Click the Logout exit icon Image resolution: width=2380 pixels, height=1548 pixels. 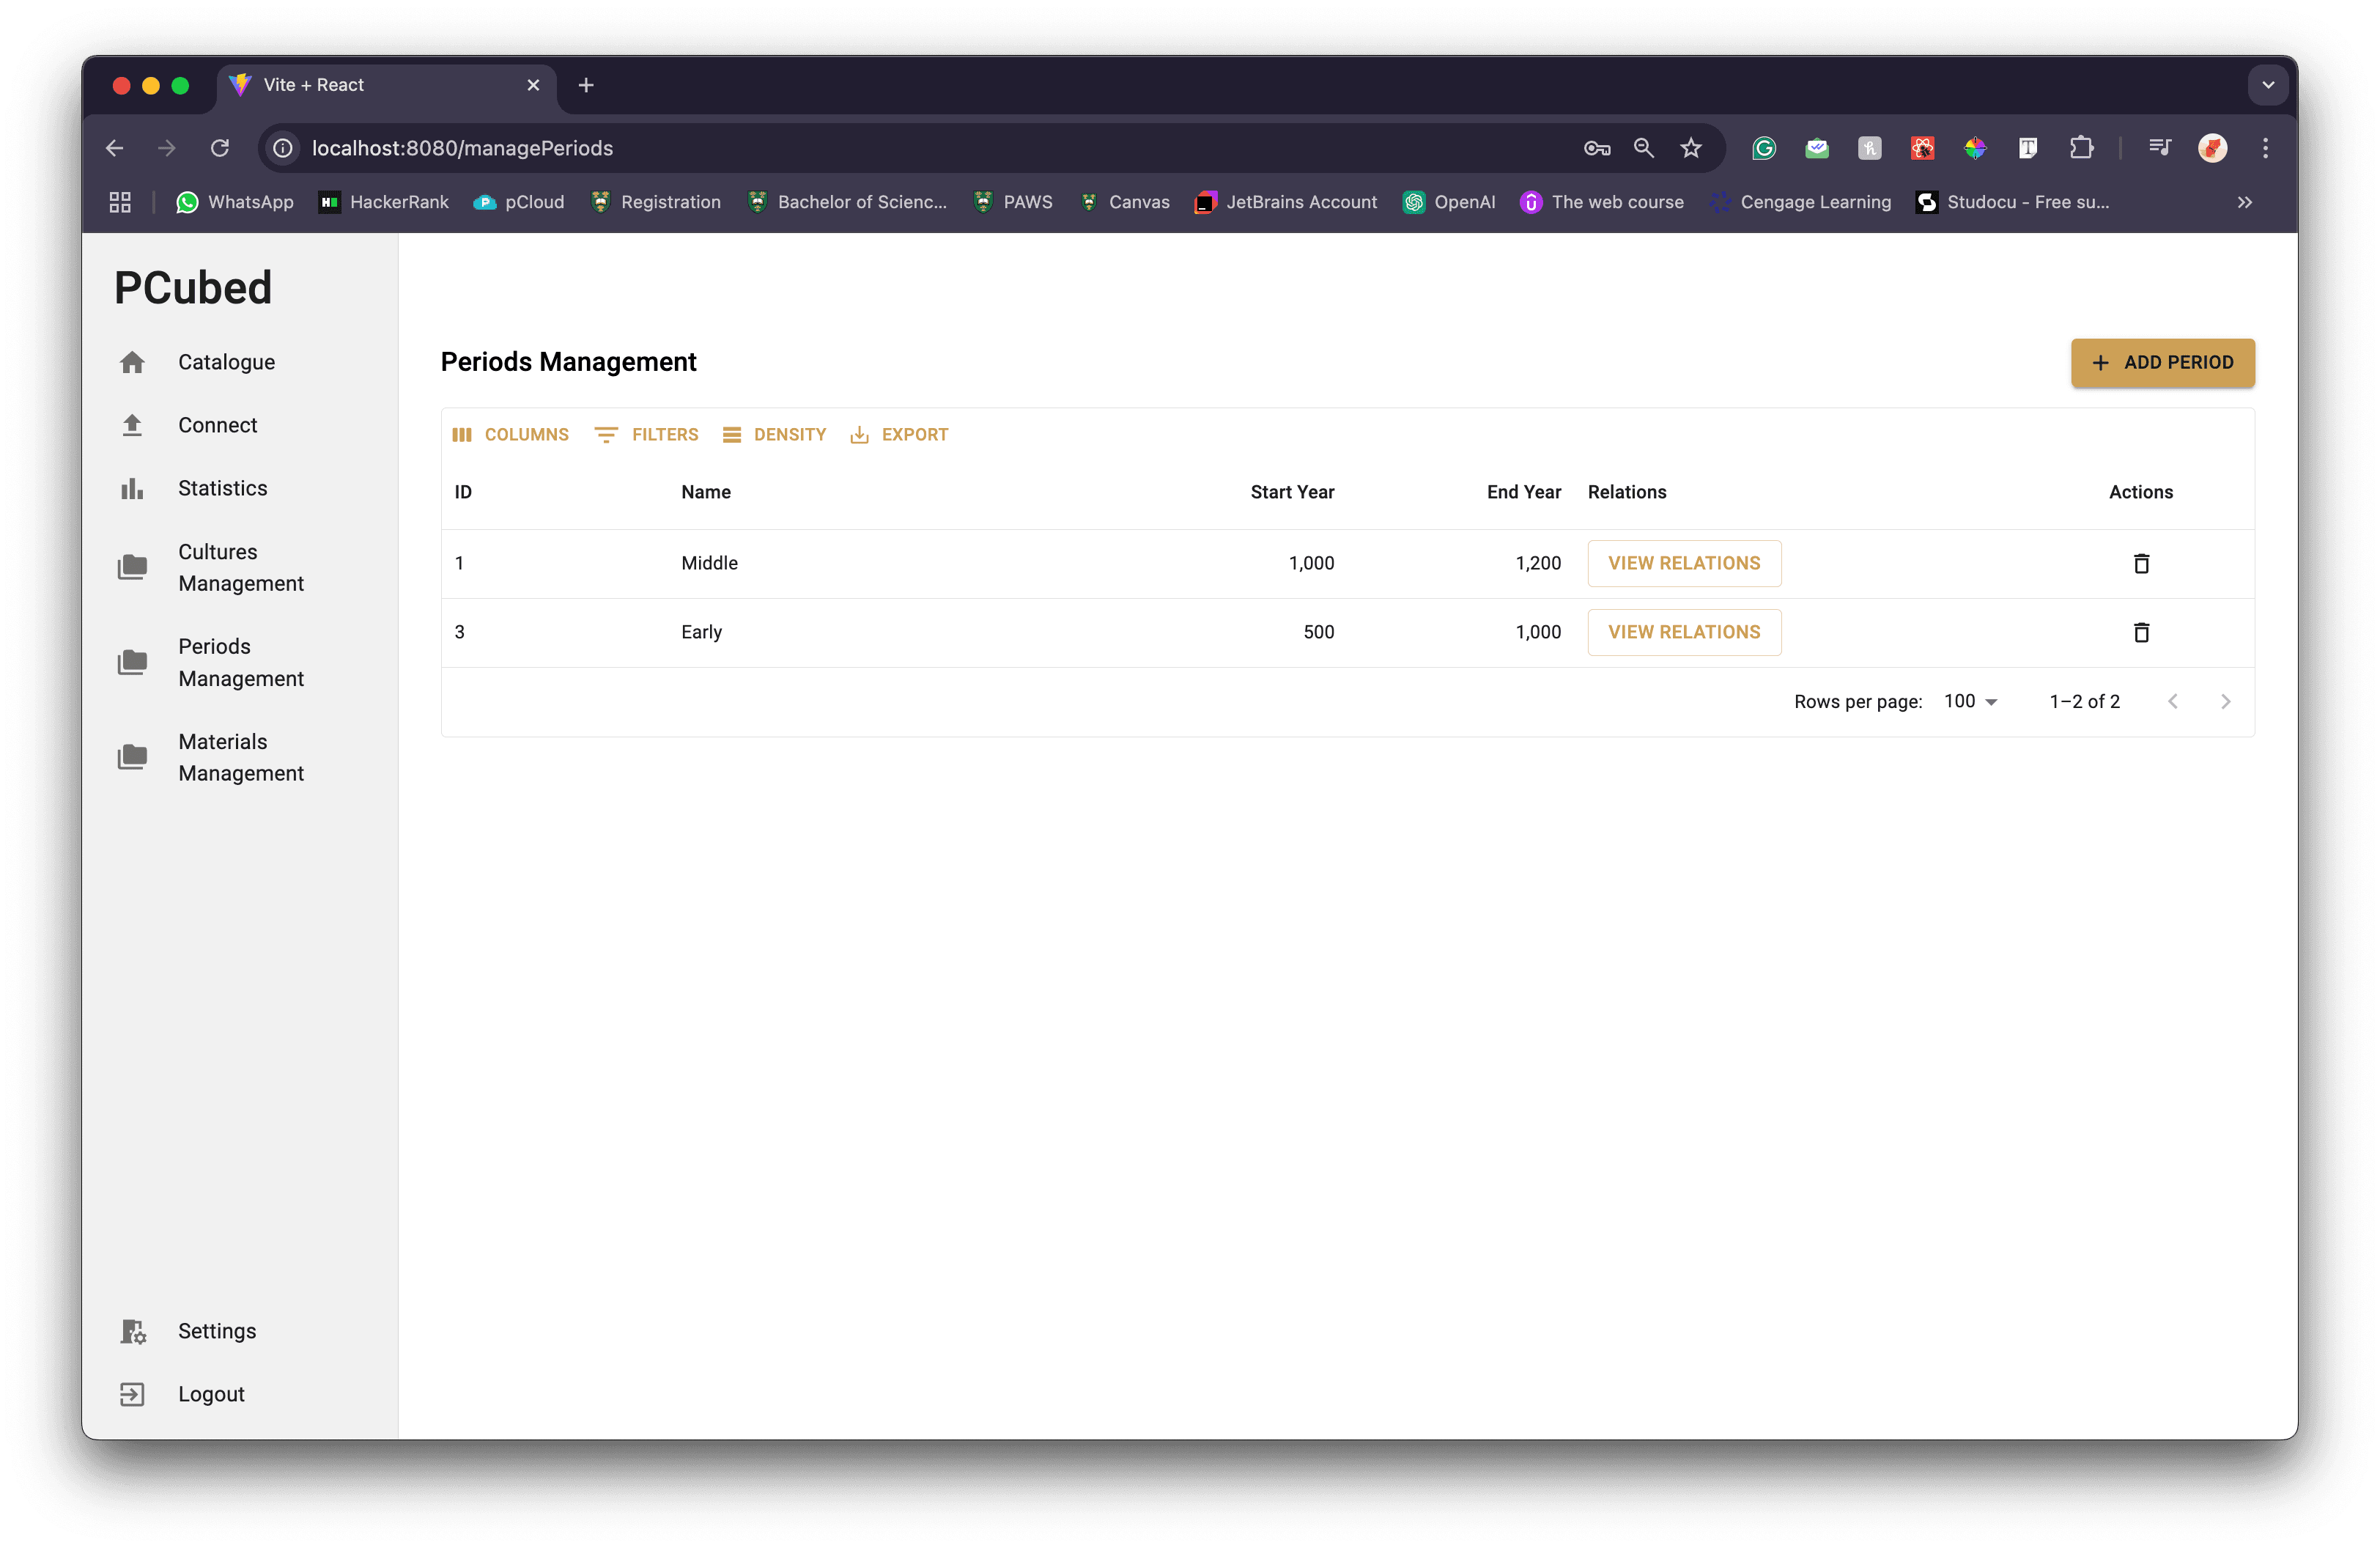pos(132,1394)
